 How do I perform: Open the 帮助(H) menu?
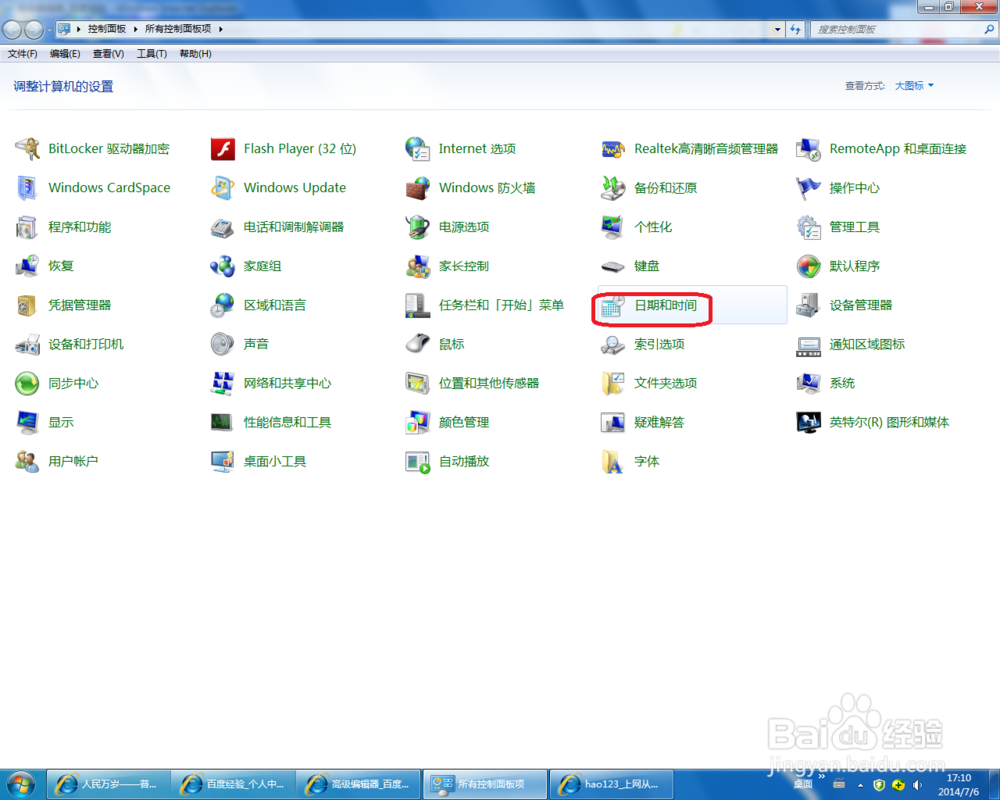pyautogui.click(x=195, y=54)
